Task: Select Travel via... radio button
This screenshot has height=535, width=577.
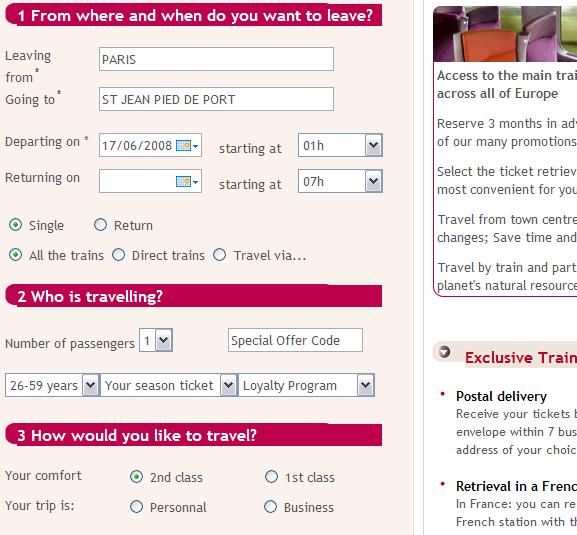Action: pyautogui.click(x=220, y=255)
